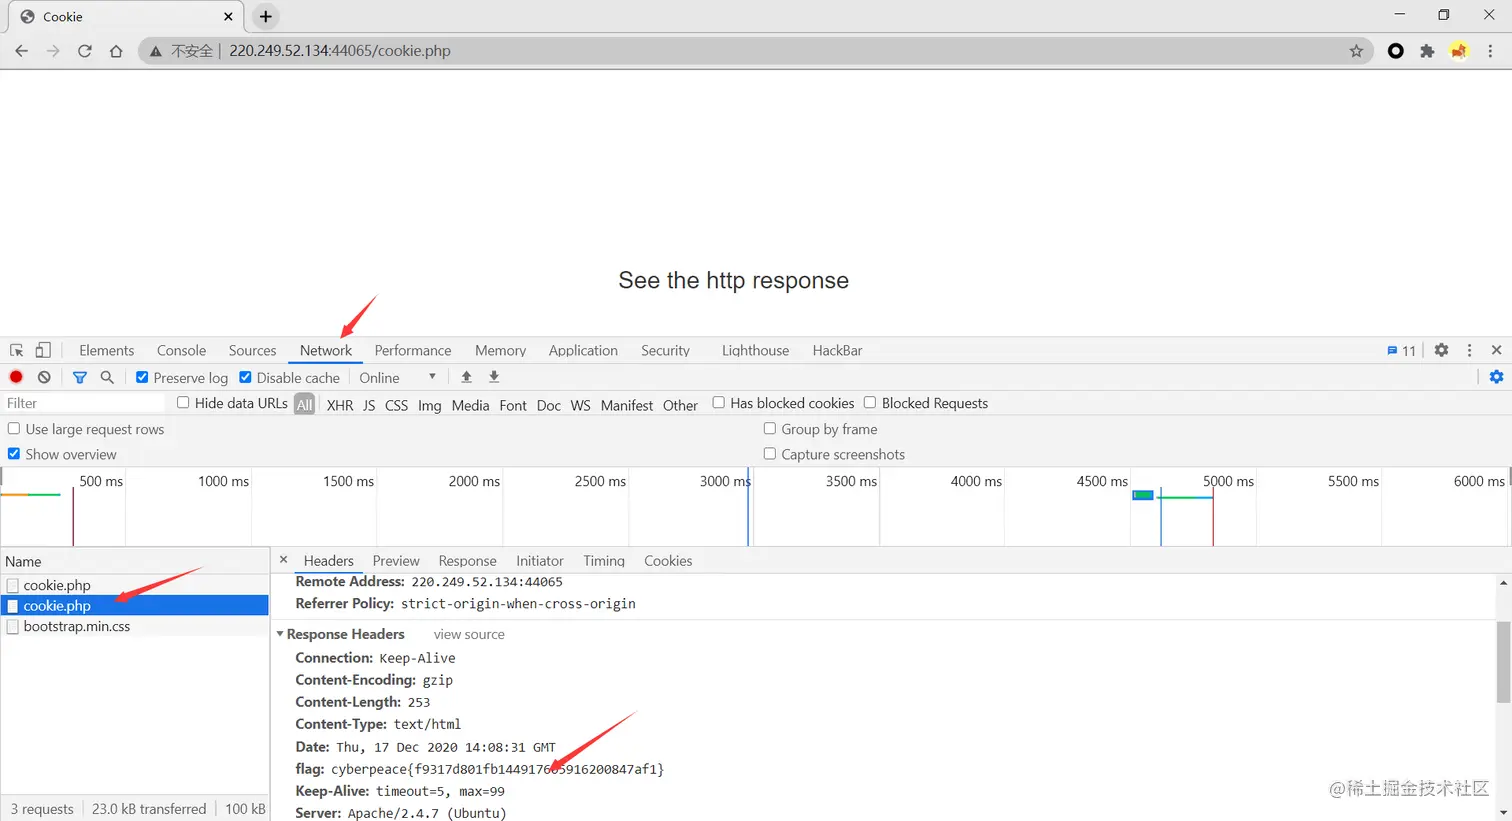This screenshot has height=821, width=1512.
Task: Open DevTools settings gear
Action: (1441, 350)
